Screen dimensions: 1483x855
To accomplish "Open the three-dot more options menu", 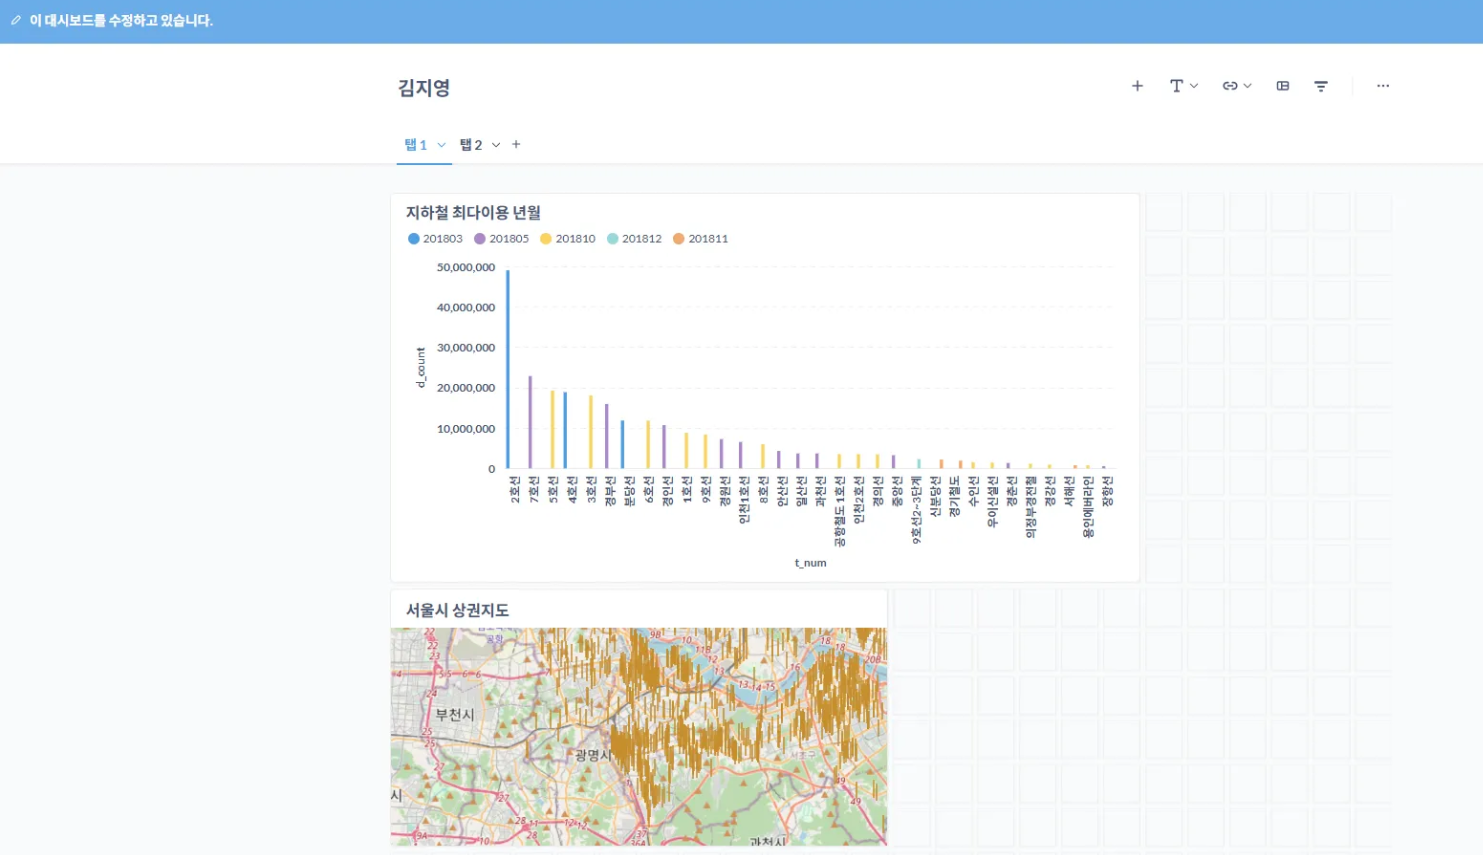I will (x=1383, y=86).
